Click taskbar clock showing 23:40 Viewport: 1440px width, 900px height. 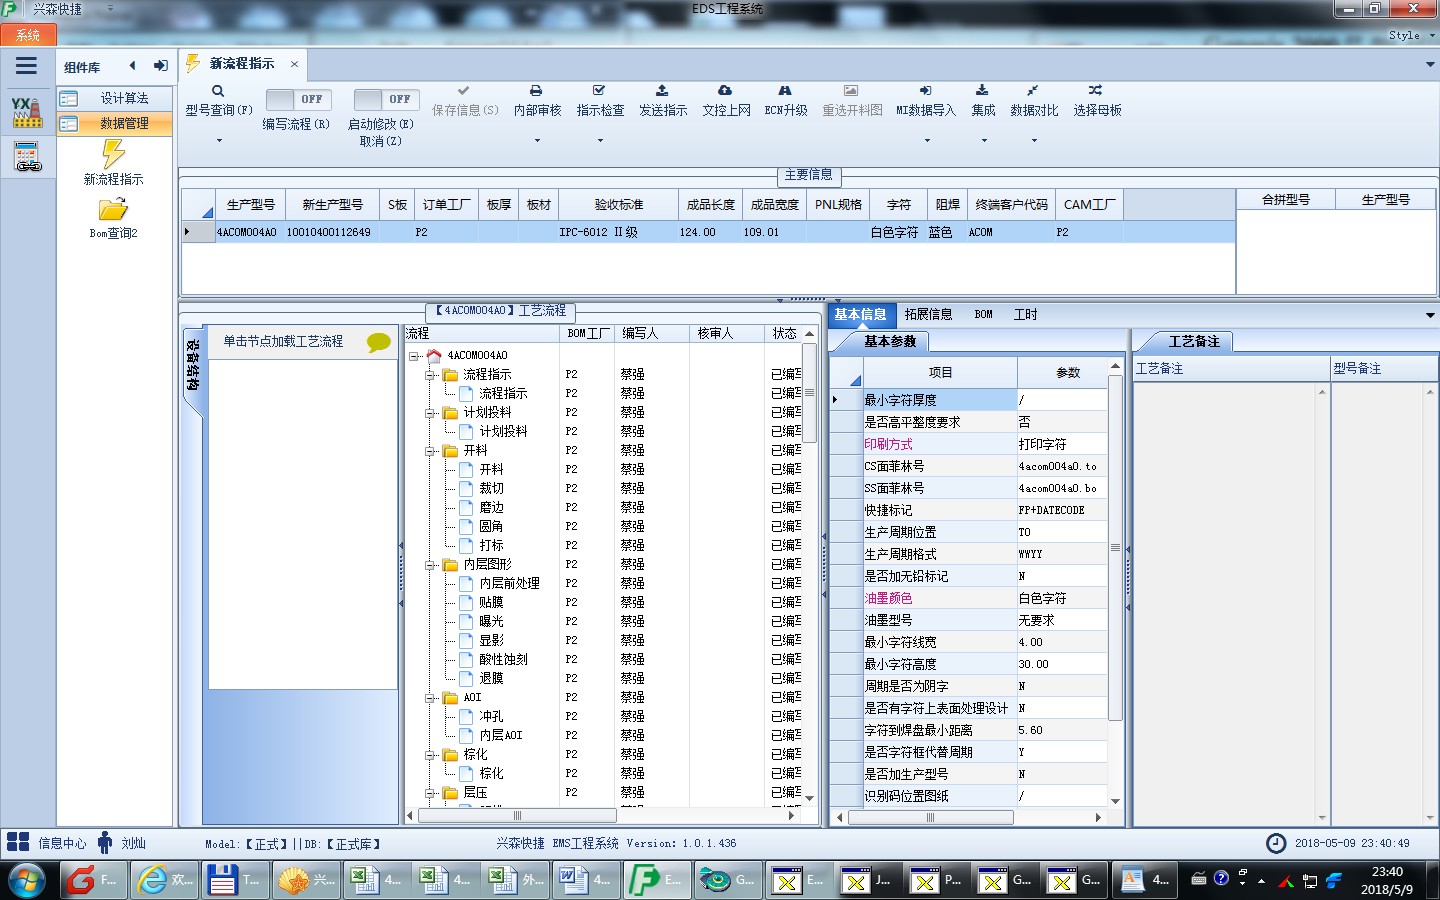[1387, 880]
